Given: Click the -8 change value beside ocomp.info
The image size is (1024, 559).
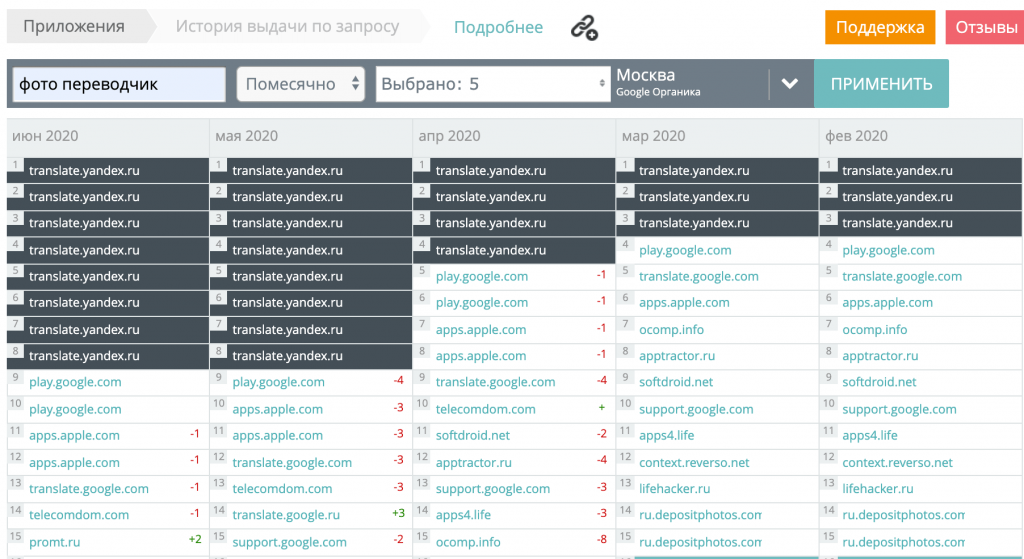Looking at the screenshot, I should [601, 539].
